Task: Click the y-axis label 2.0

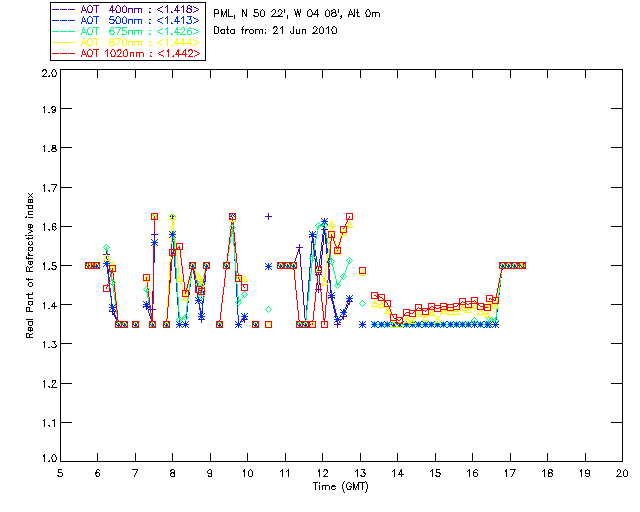Action: tap(49, 74)
